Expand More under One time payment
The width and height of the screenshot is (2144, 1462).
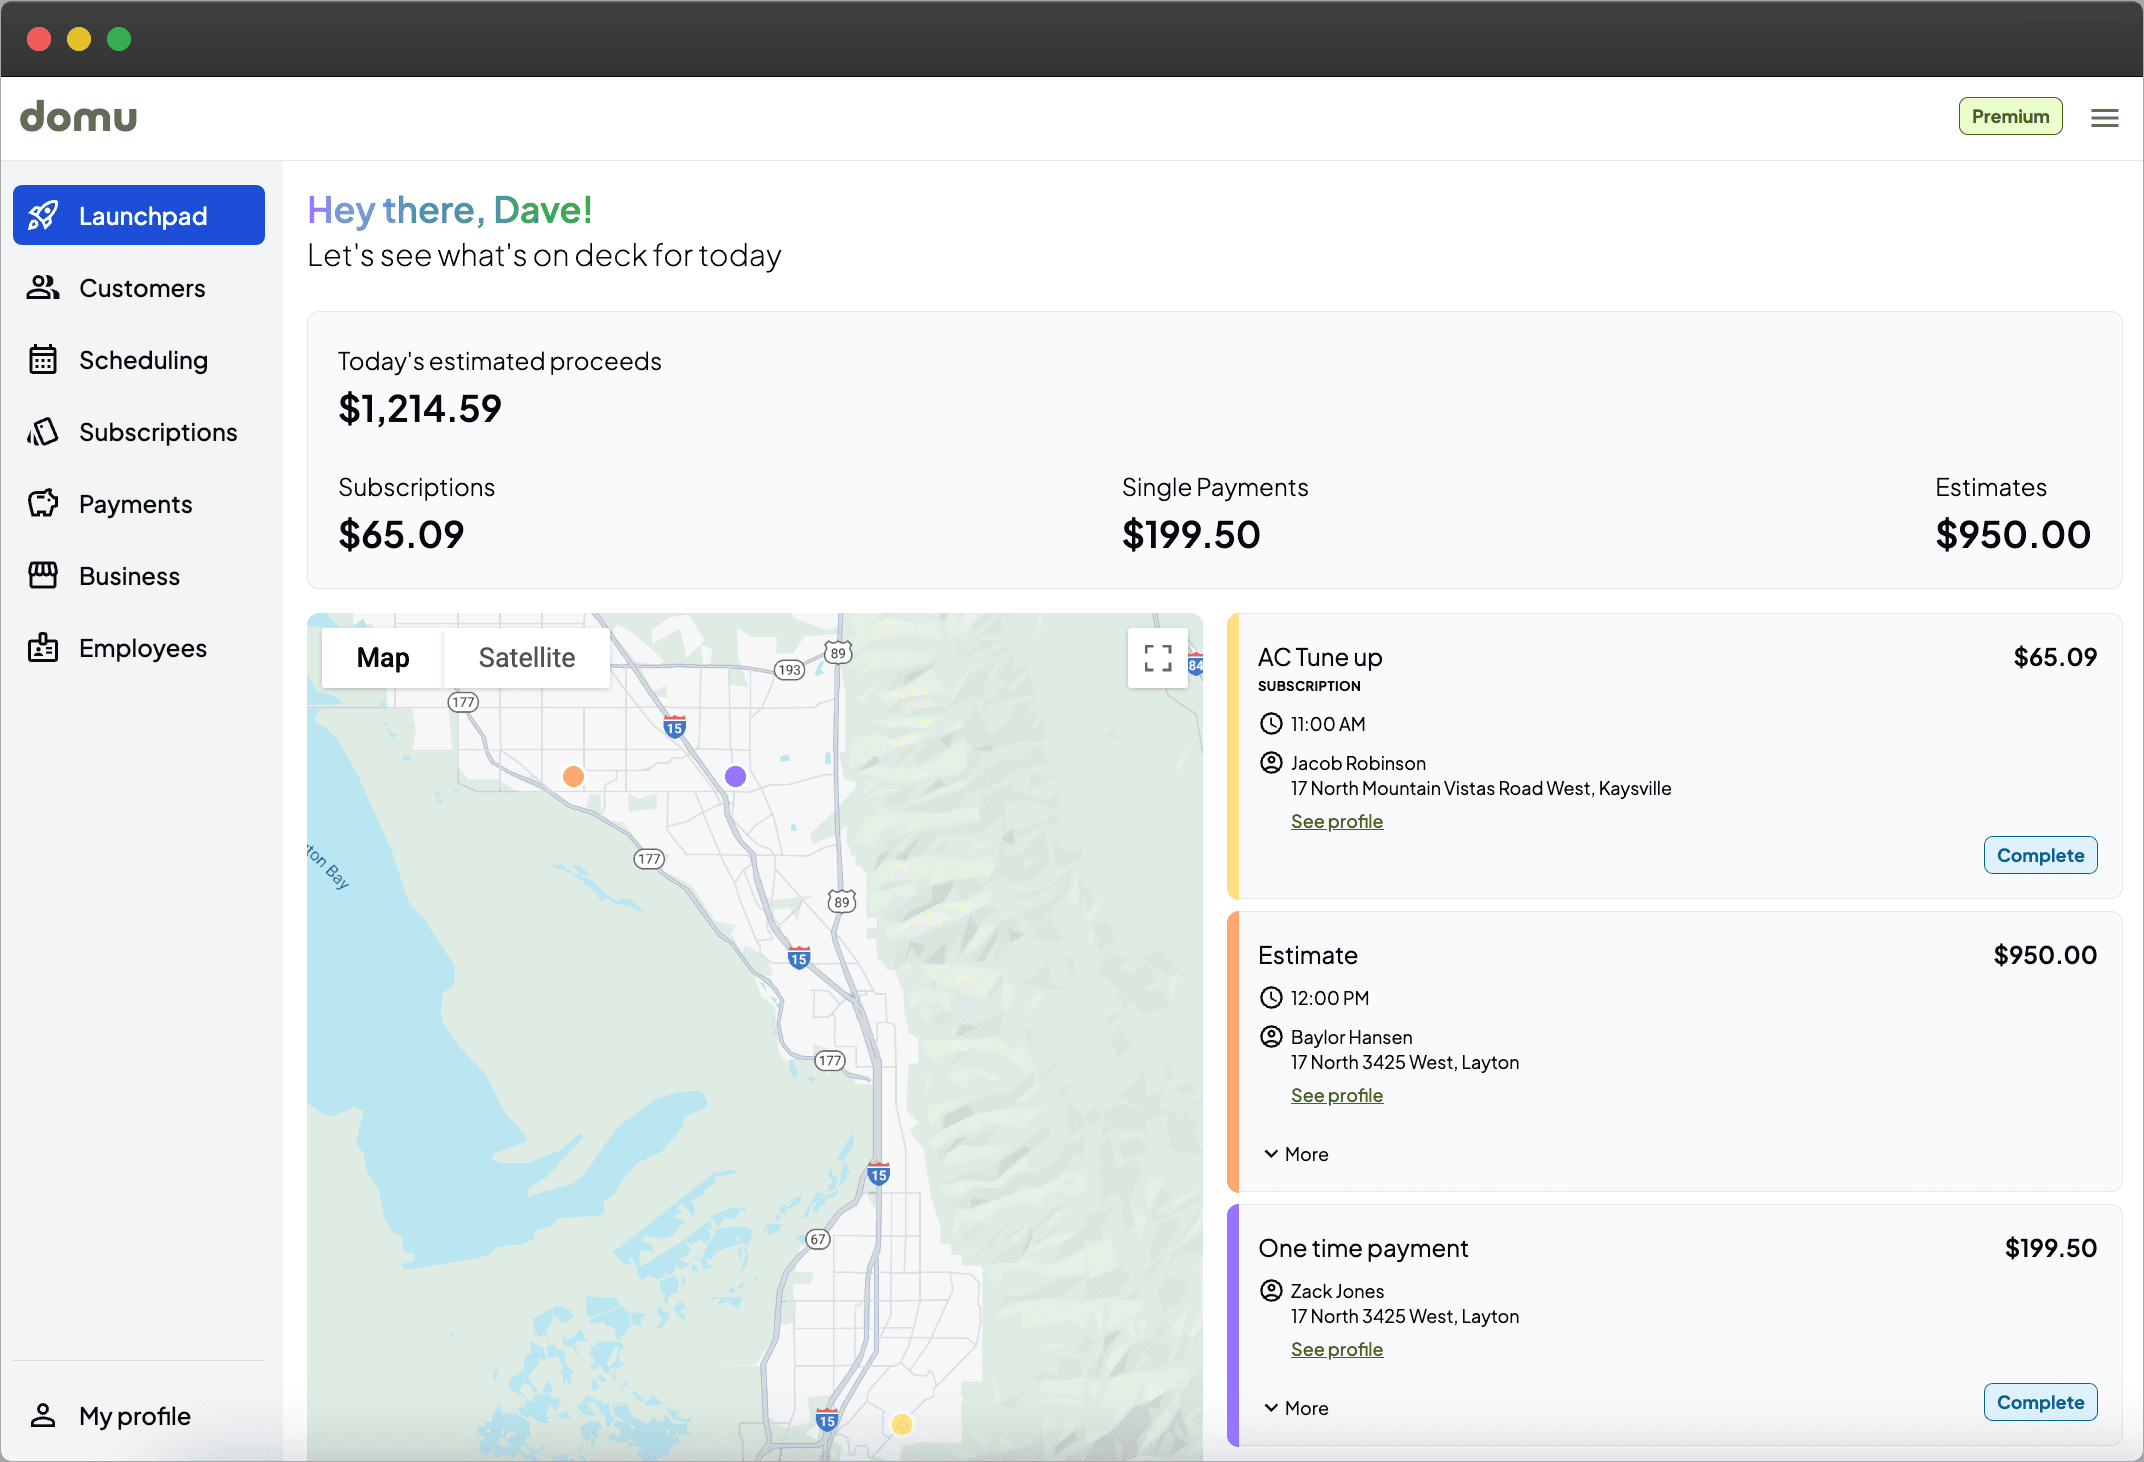(x=1296, y=1408)
